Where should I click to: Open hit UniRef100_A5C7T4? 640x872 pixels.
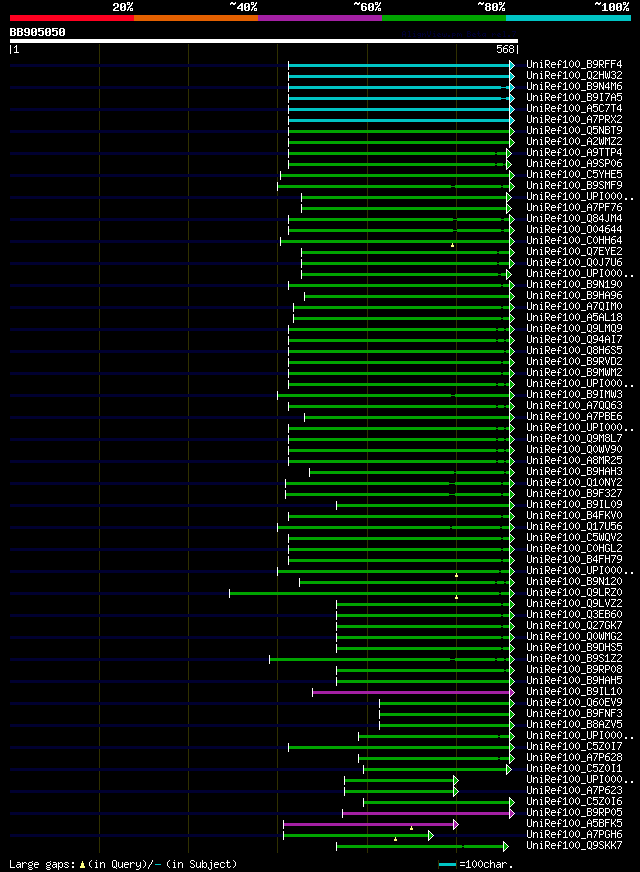pyautogui.click(x=574, y=108)
